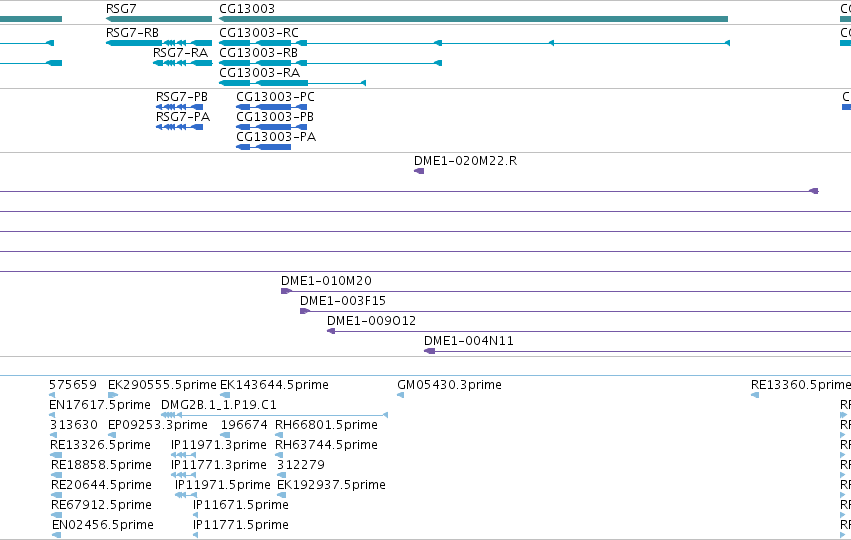This screenshot has height=540, width=851.
Task: Select the 196674 feature label
Action: point(244,425)
